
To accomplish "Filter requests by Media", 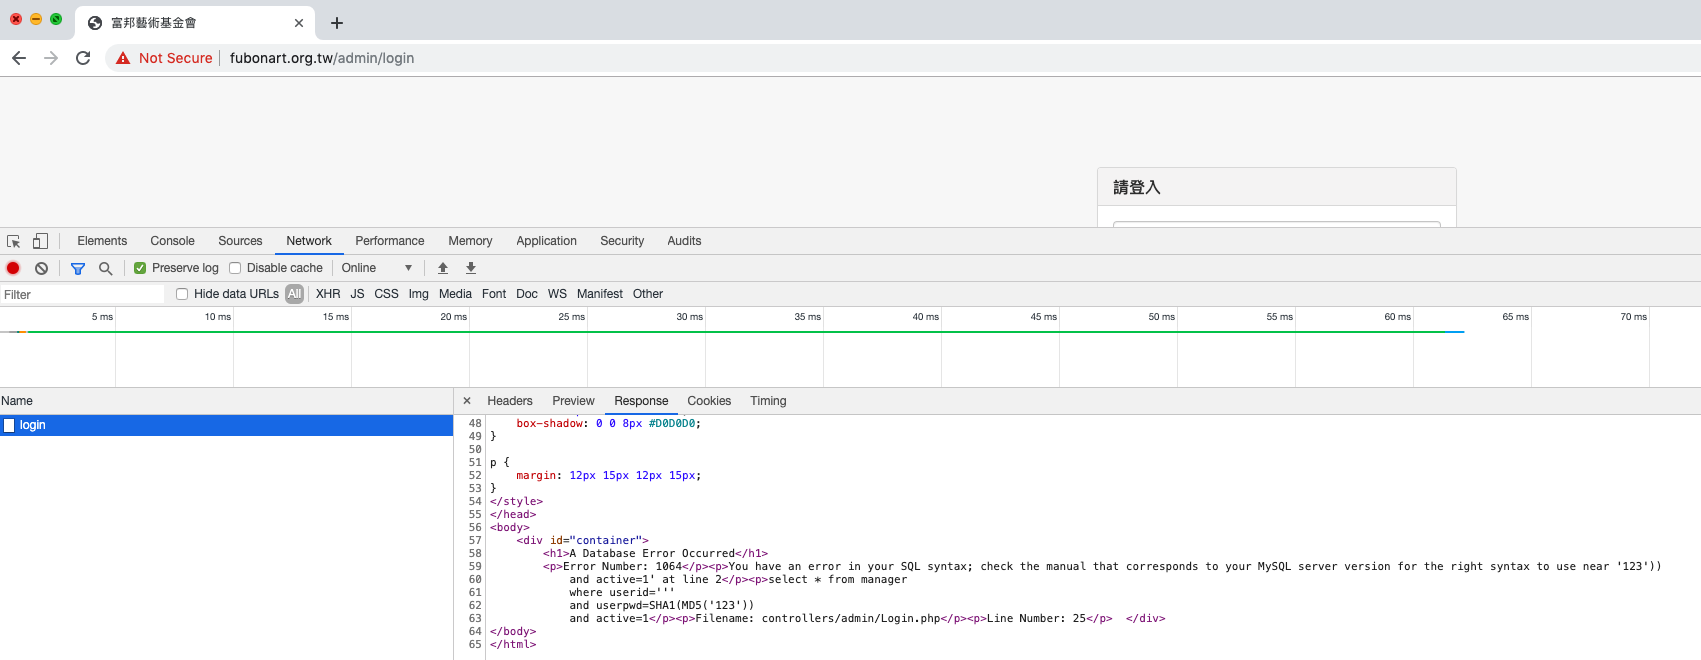I will pyautogui.click(x=455, y=294).
